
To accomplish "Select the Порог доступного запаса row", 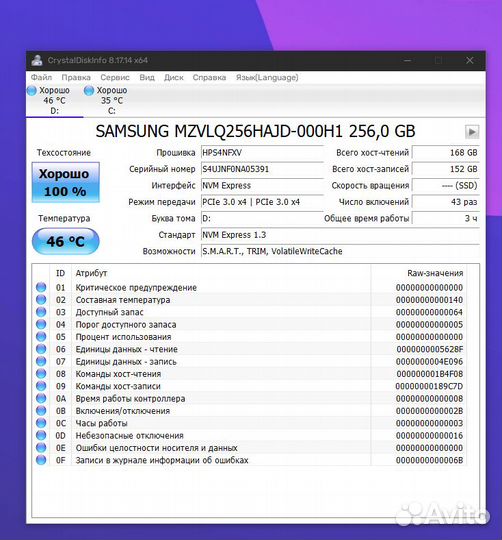I will point(249,324).
